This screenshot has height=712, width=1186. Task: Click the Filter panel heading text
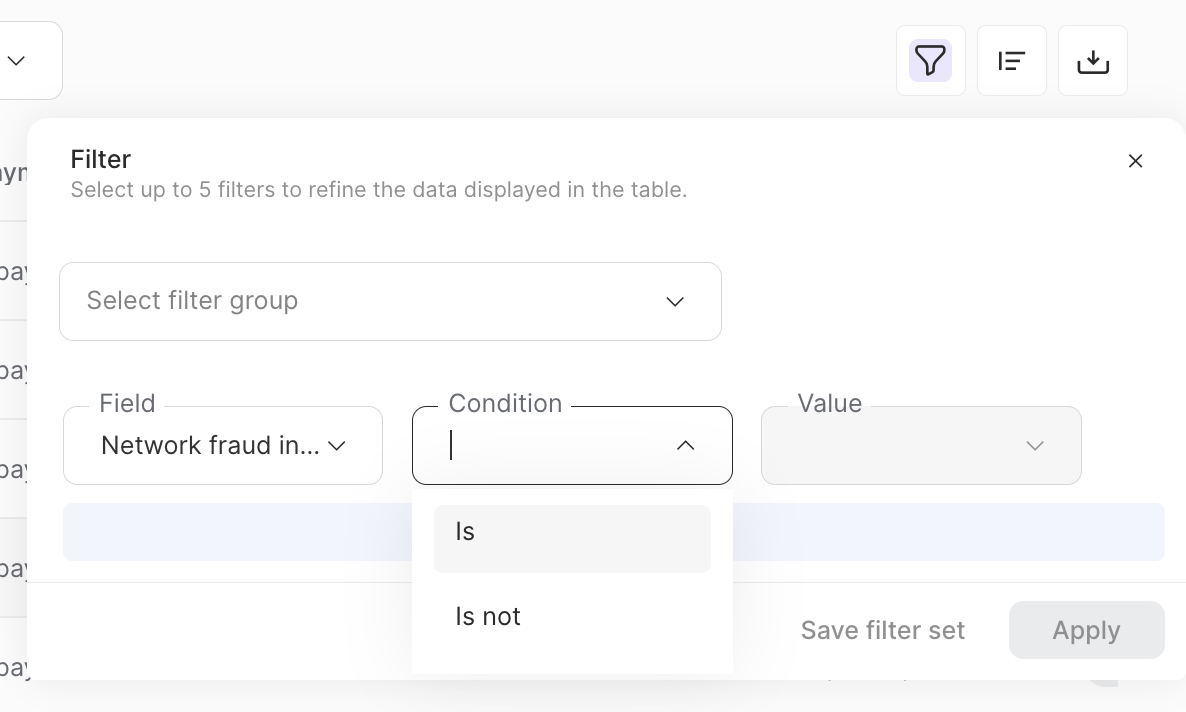101,159
